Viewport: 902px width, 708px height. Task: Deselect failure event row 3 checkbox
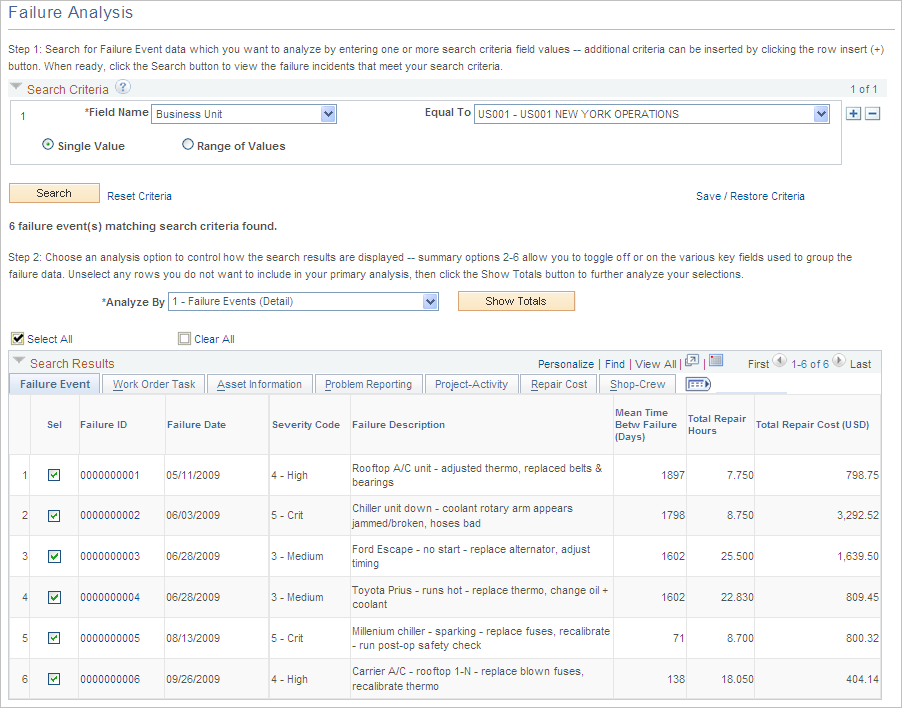[54, 556]
